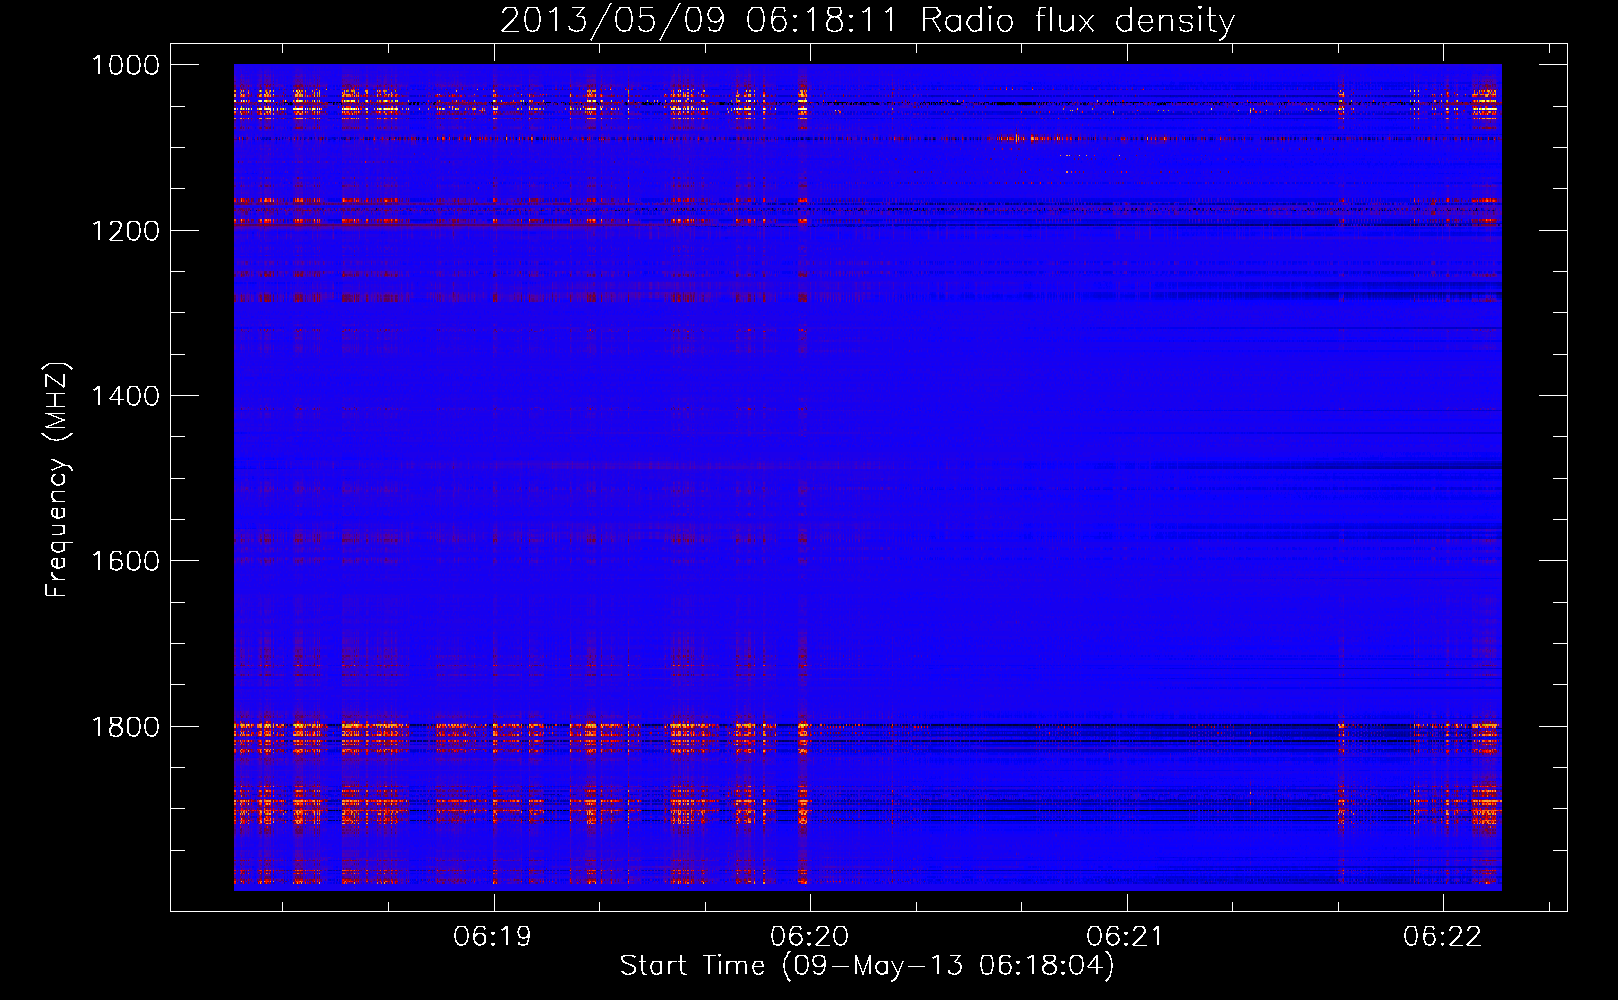Click the 1200 frequency tick label
The height and width of the screenshot is (1000, 1618).
(x=125, y=231)
